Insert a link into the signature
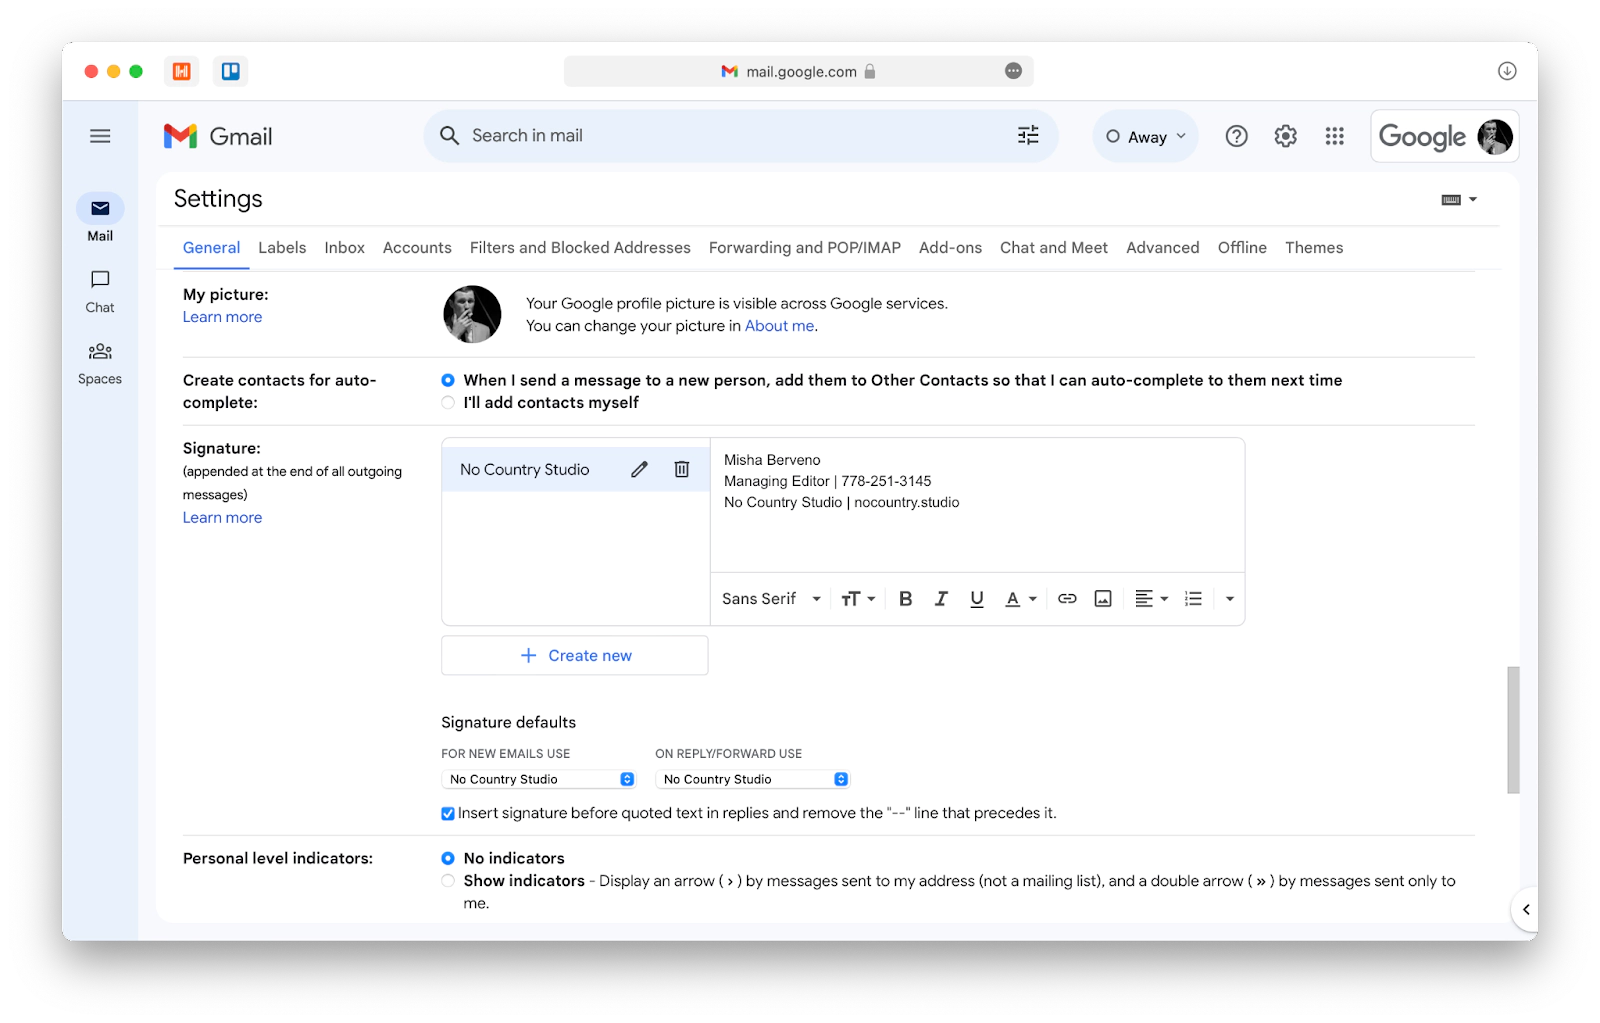The image size is (1600, 1023). [1067, 598]
